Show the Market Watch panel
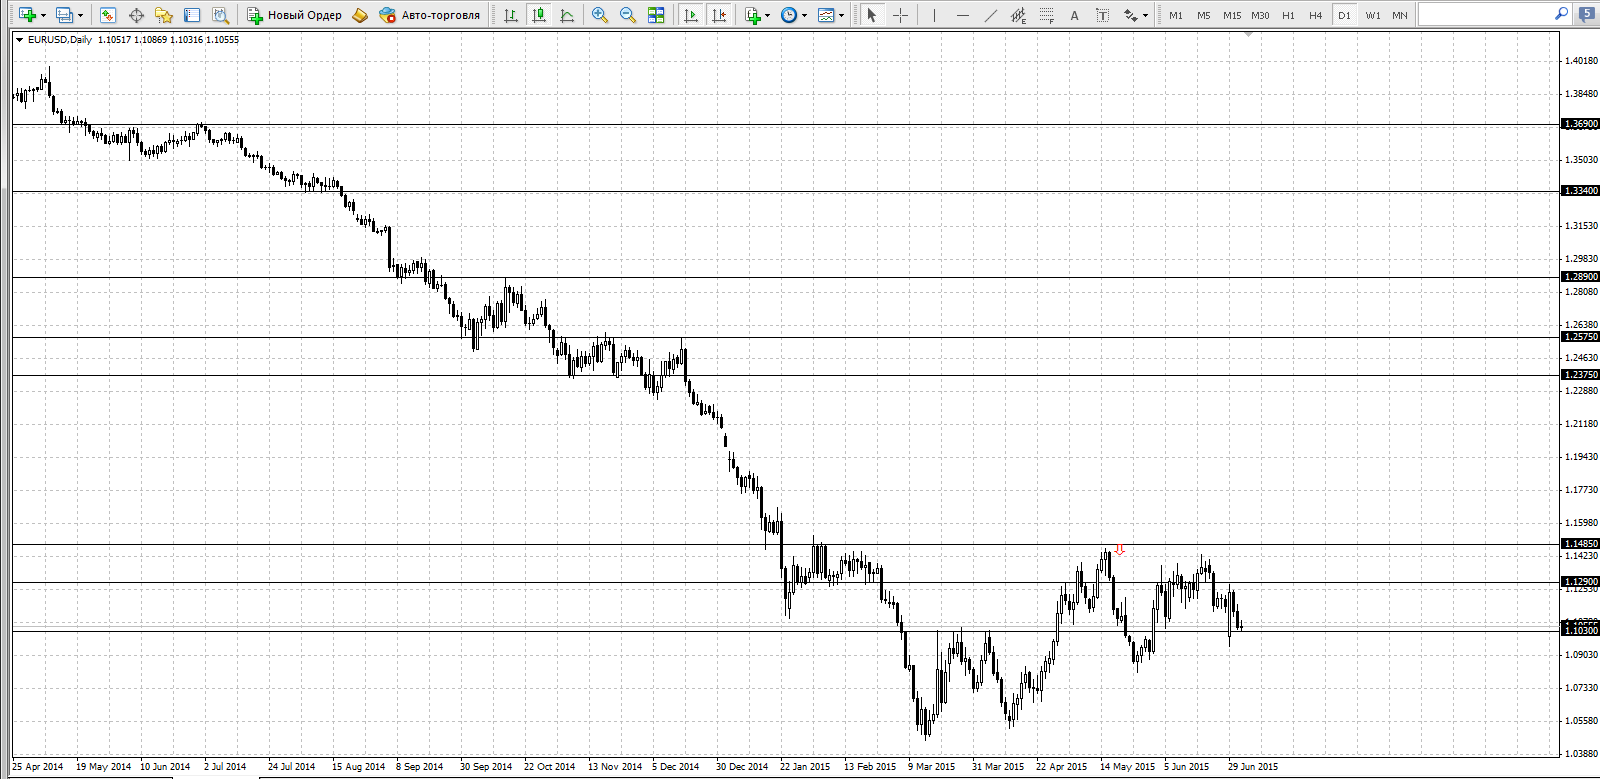The height and width of the screenshot is (779, 1600). (x=108, y=15)
